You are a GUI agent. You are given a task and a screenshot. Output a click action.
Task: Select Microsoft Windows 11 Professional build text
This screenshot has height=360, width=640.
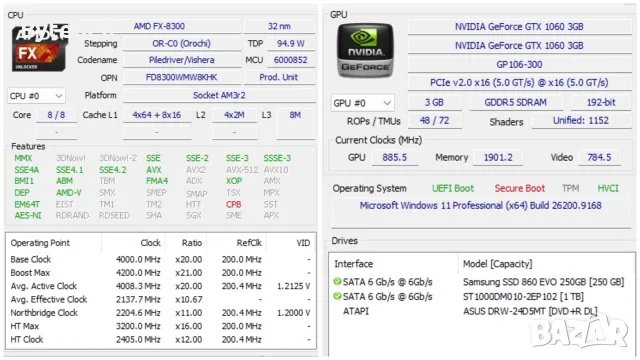click(x=480, y=206)
